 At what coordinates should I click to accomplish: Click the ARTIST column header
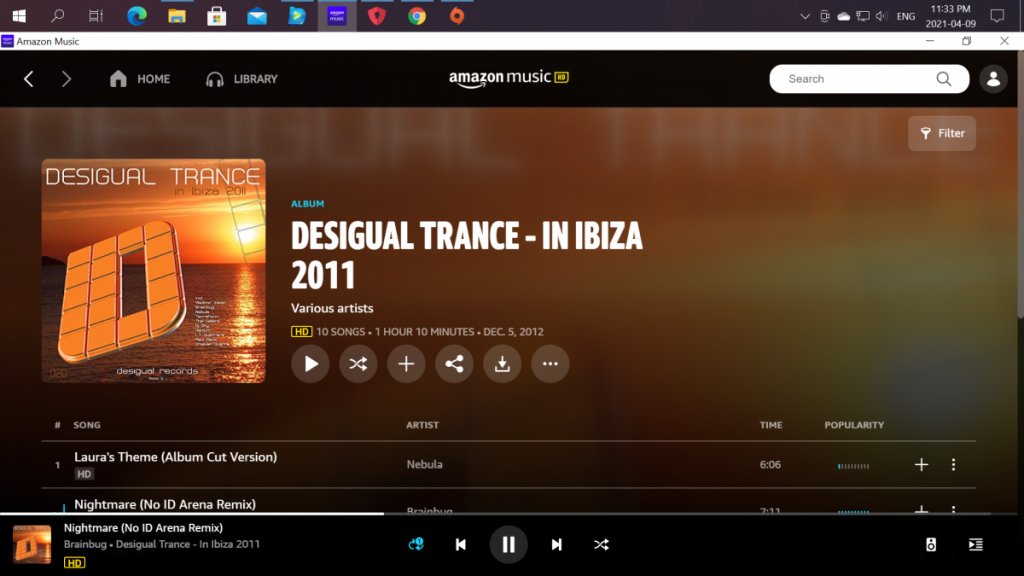click(x=423, y=425)
